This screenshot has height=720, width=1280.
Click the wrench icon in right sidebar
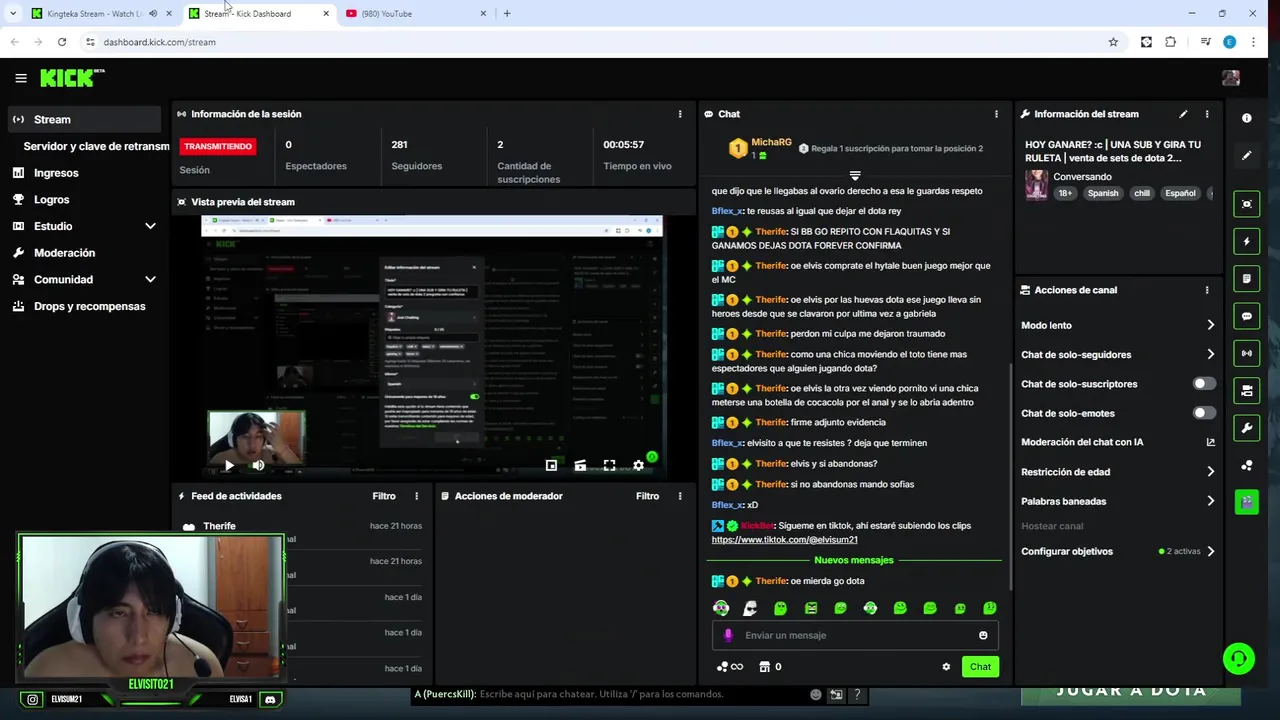(x=1246, y=428)
